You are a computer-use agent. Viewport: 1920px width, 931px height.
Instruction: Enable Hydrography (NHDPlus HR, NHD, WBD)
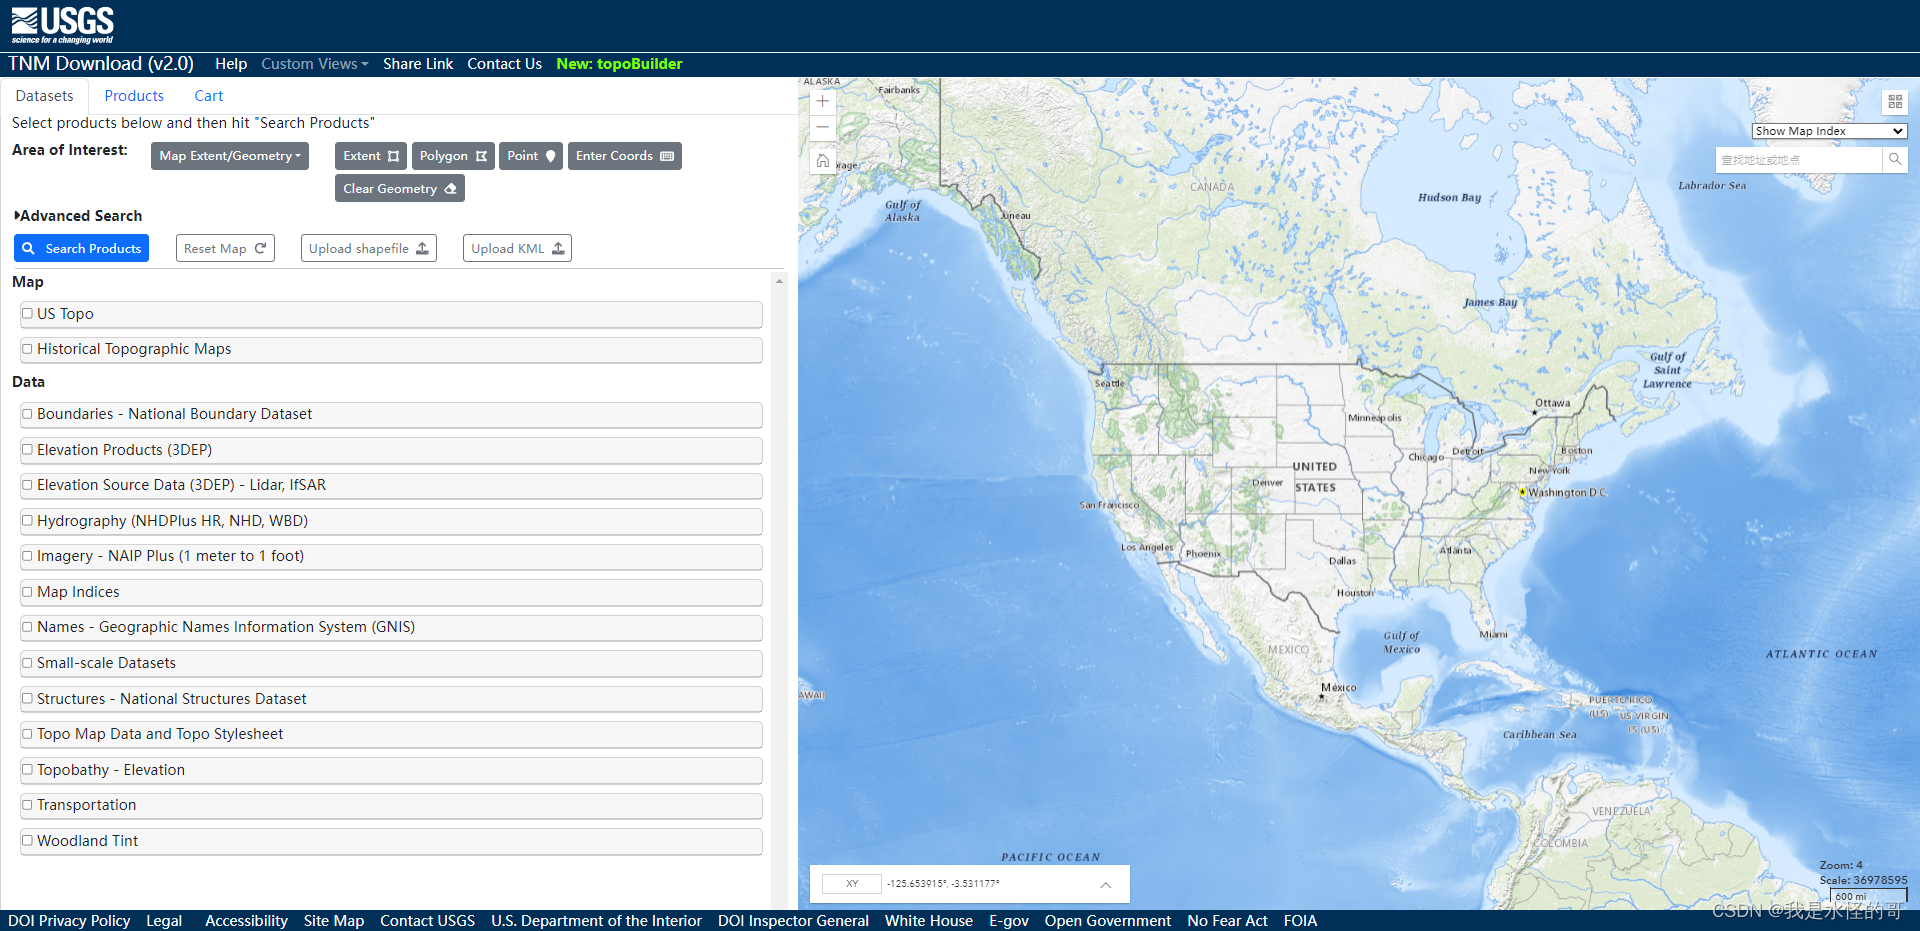point(28,521)
